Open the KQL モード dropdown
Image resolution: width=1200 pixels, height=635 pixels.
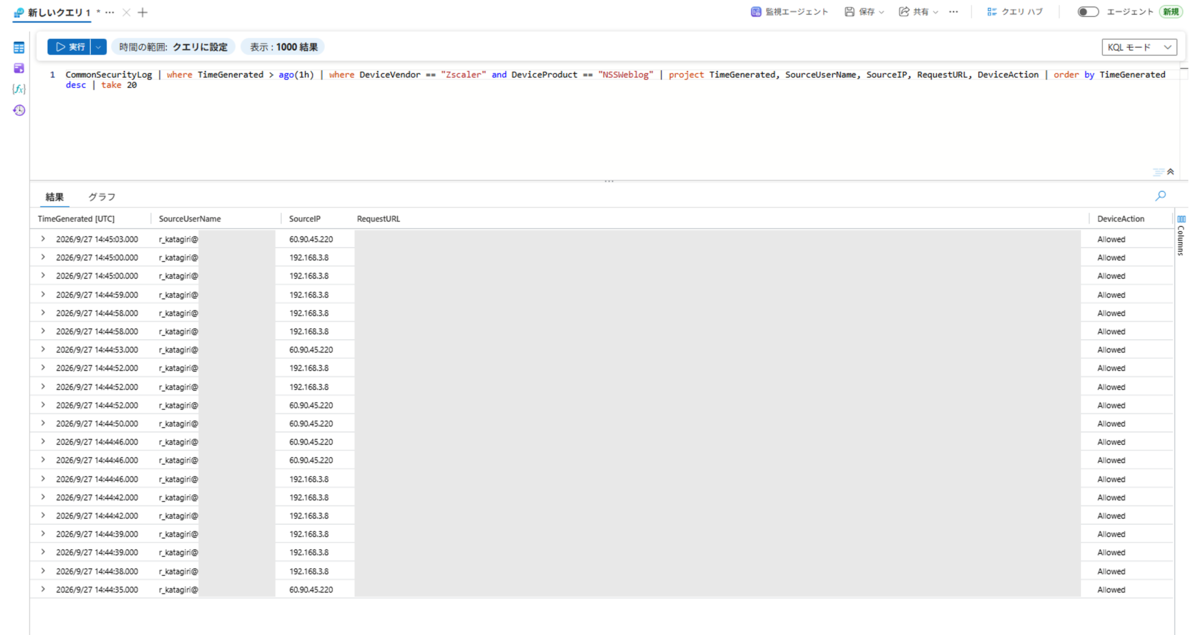pos(1140,47)
